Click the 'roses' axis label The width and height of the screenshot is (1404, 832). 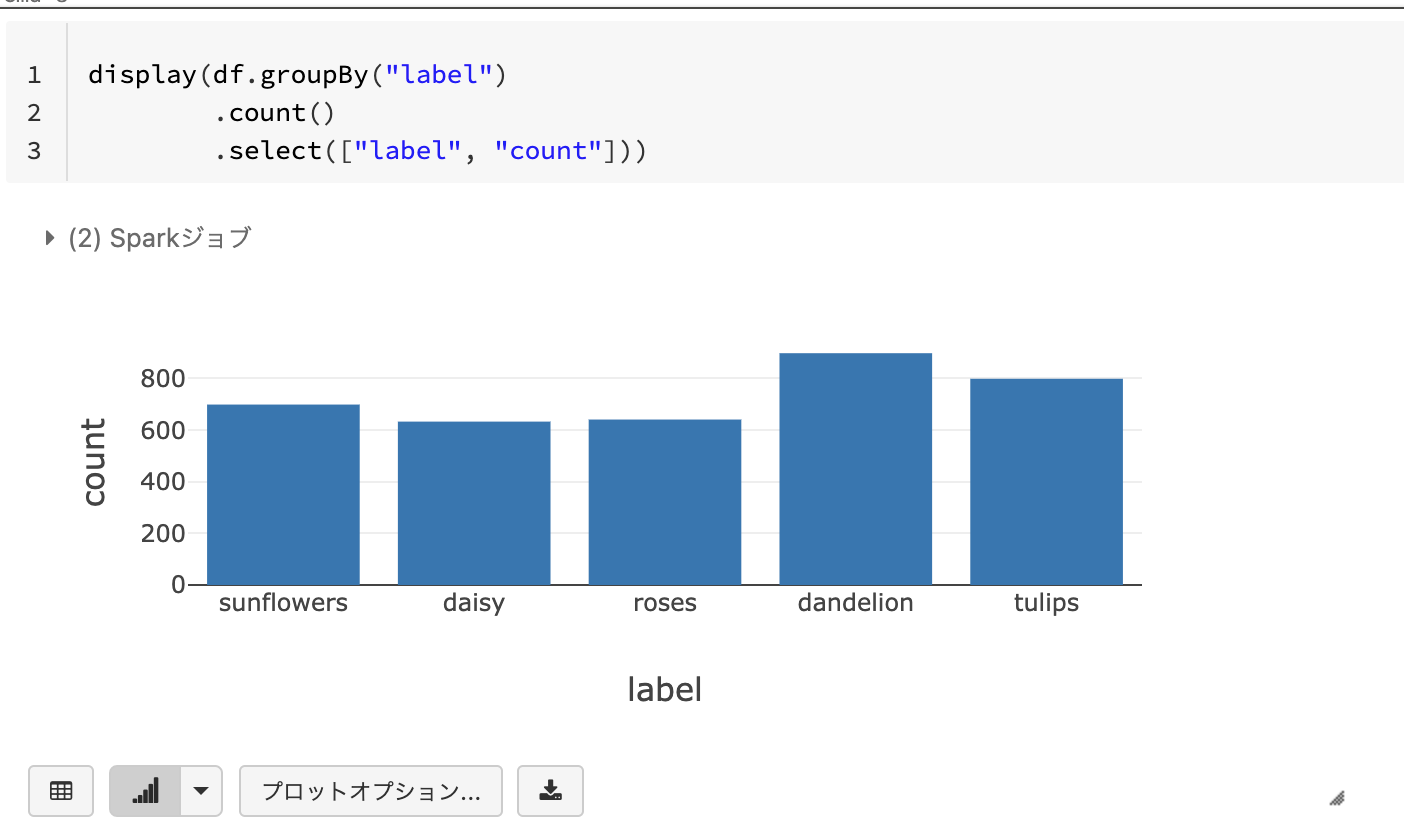(665, 603)
